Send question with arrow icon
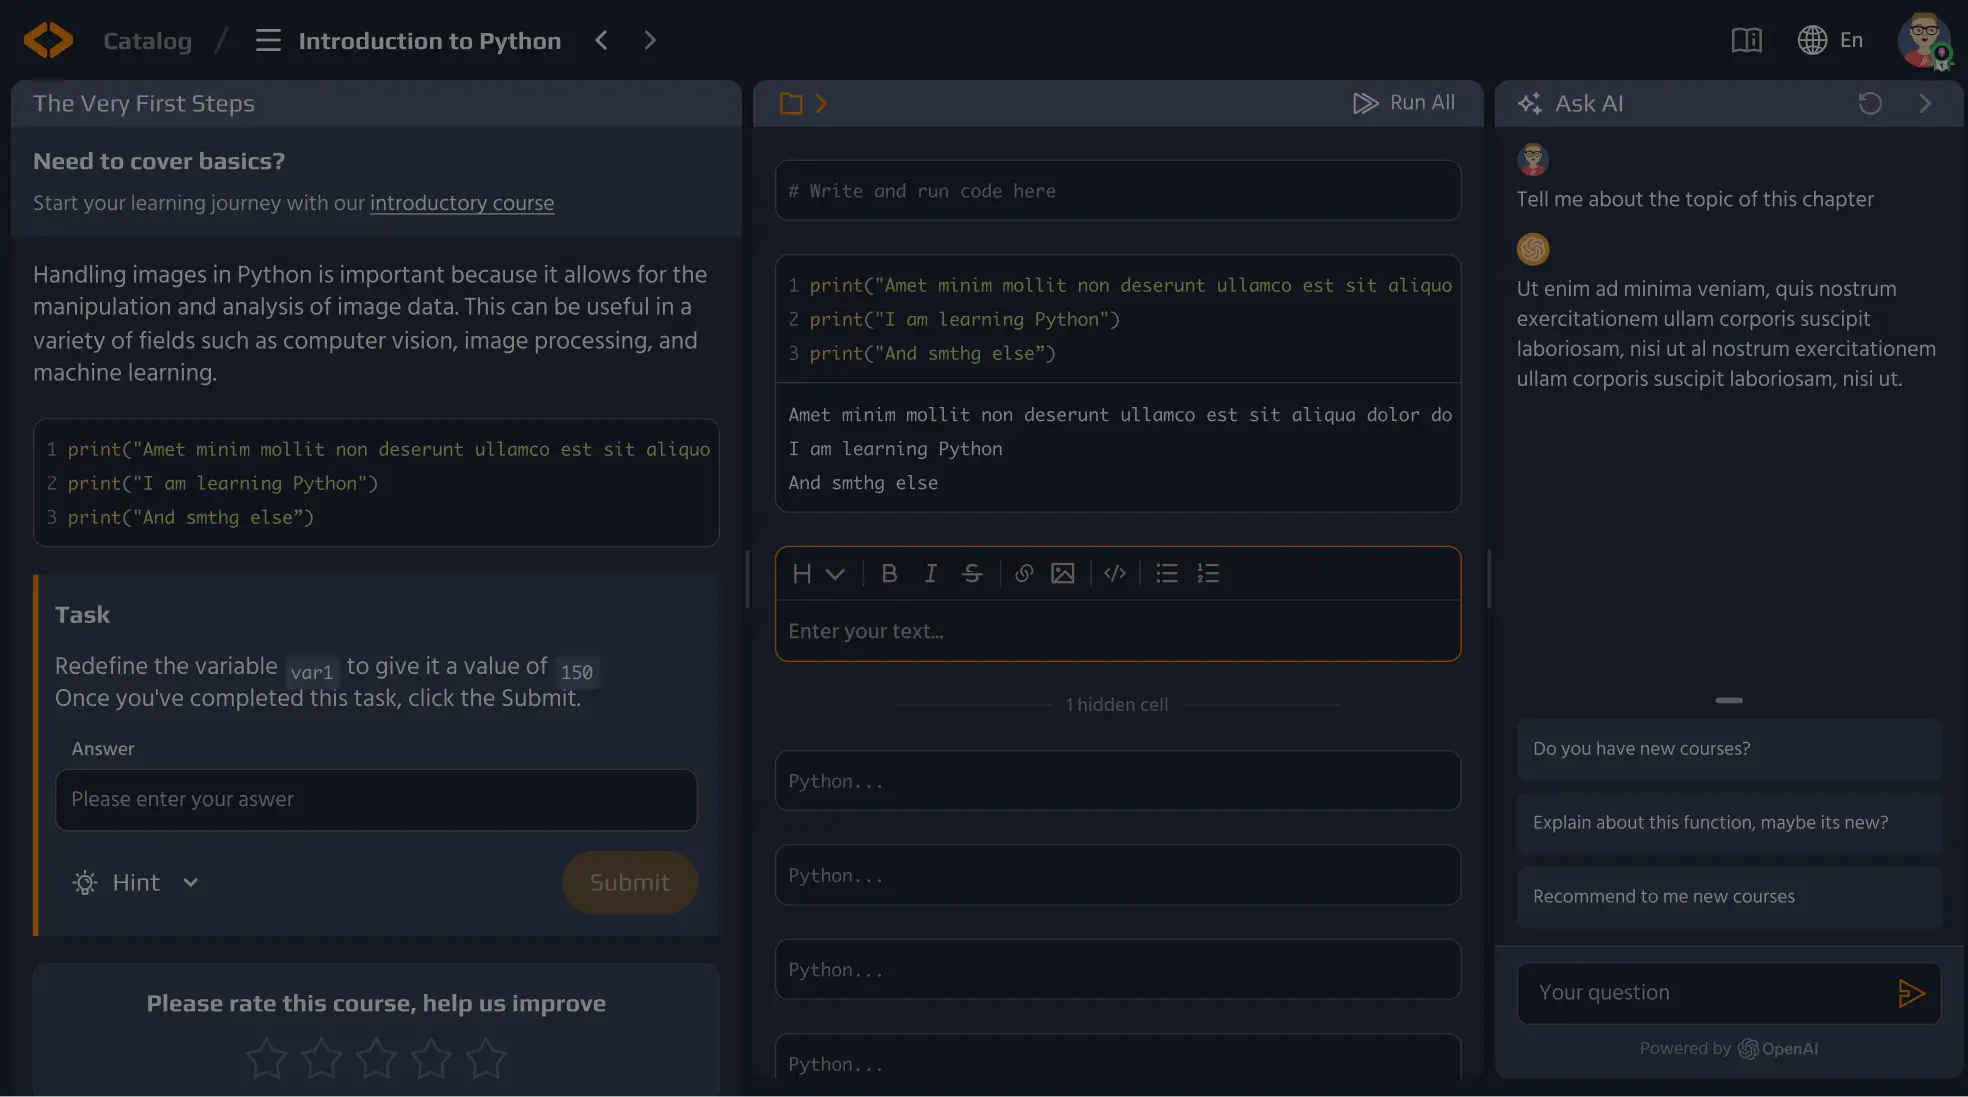The image size is (1968, 1097). click(1910, 993)
